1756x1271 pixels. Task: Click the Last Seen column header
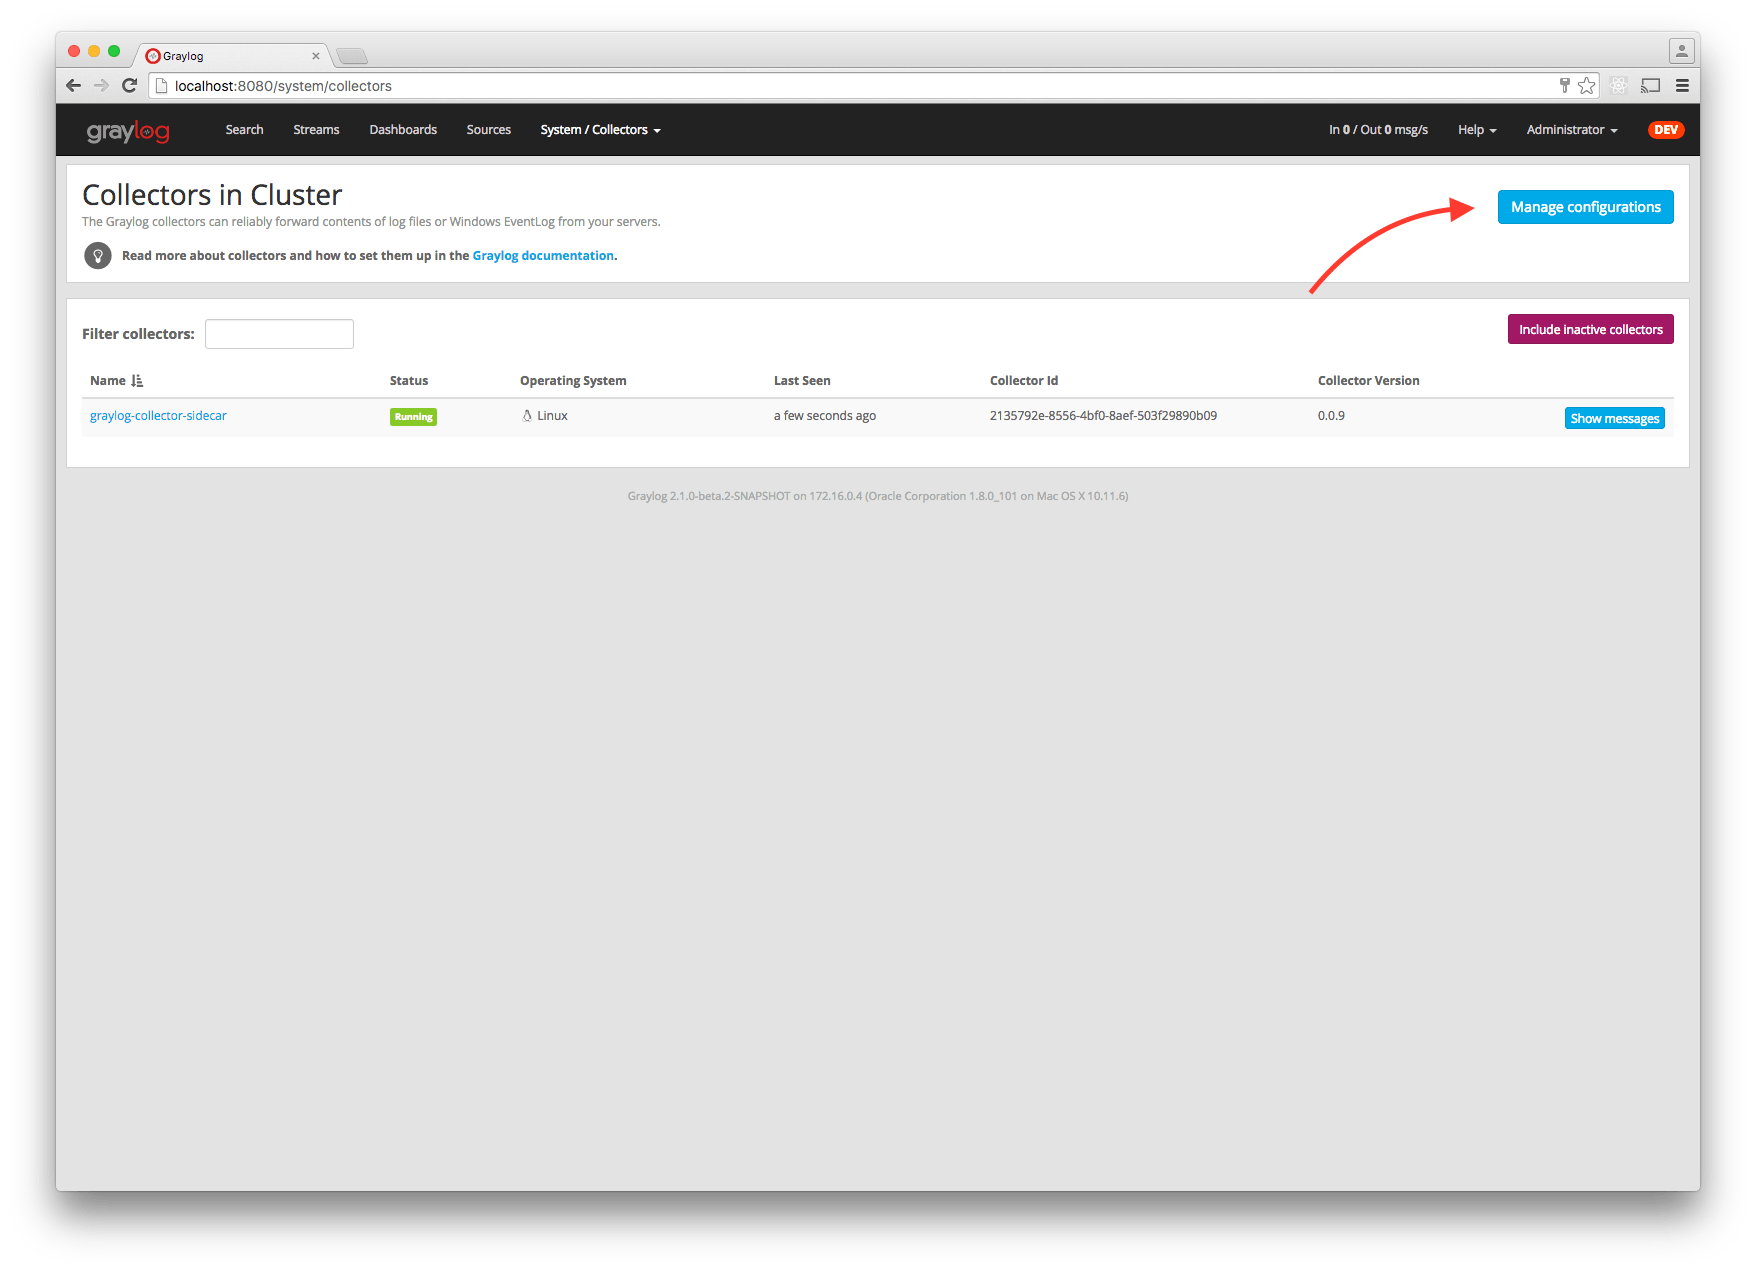tap(802, 381)
